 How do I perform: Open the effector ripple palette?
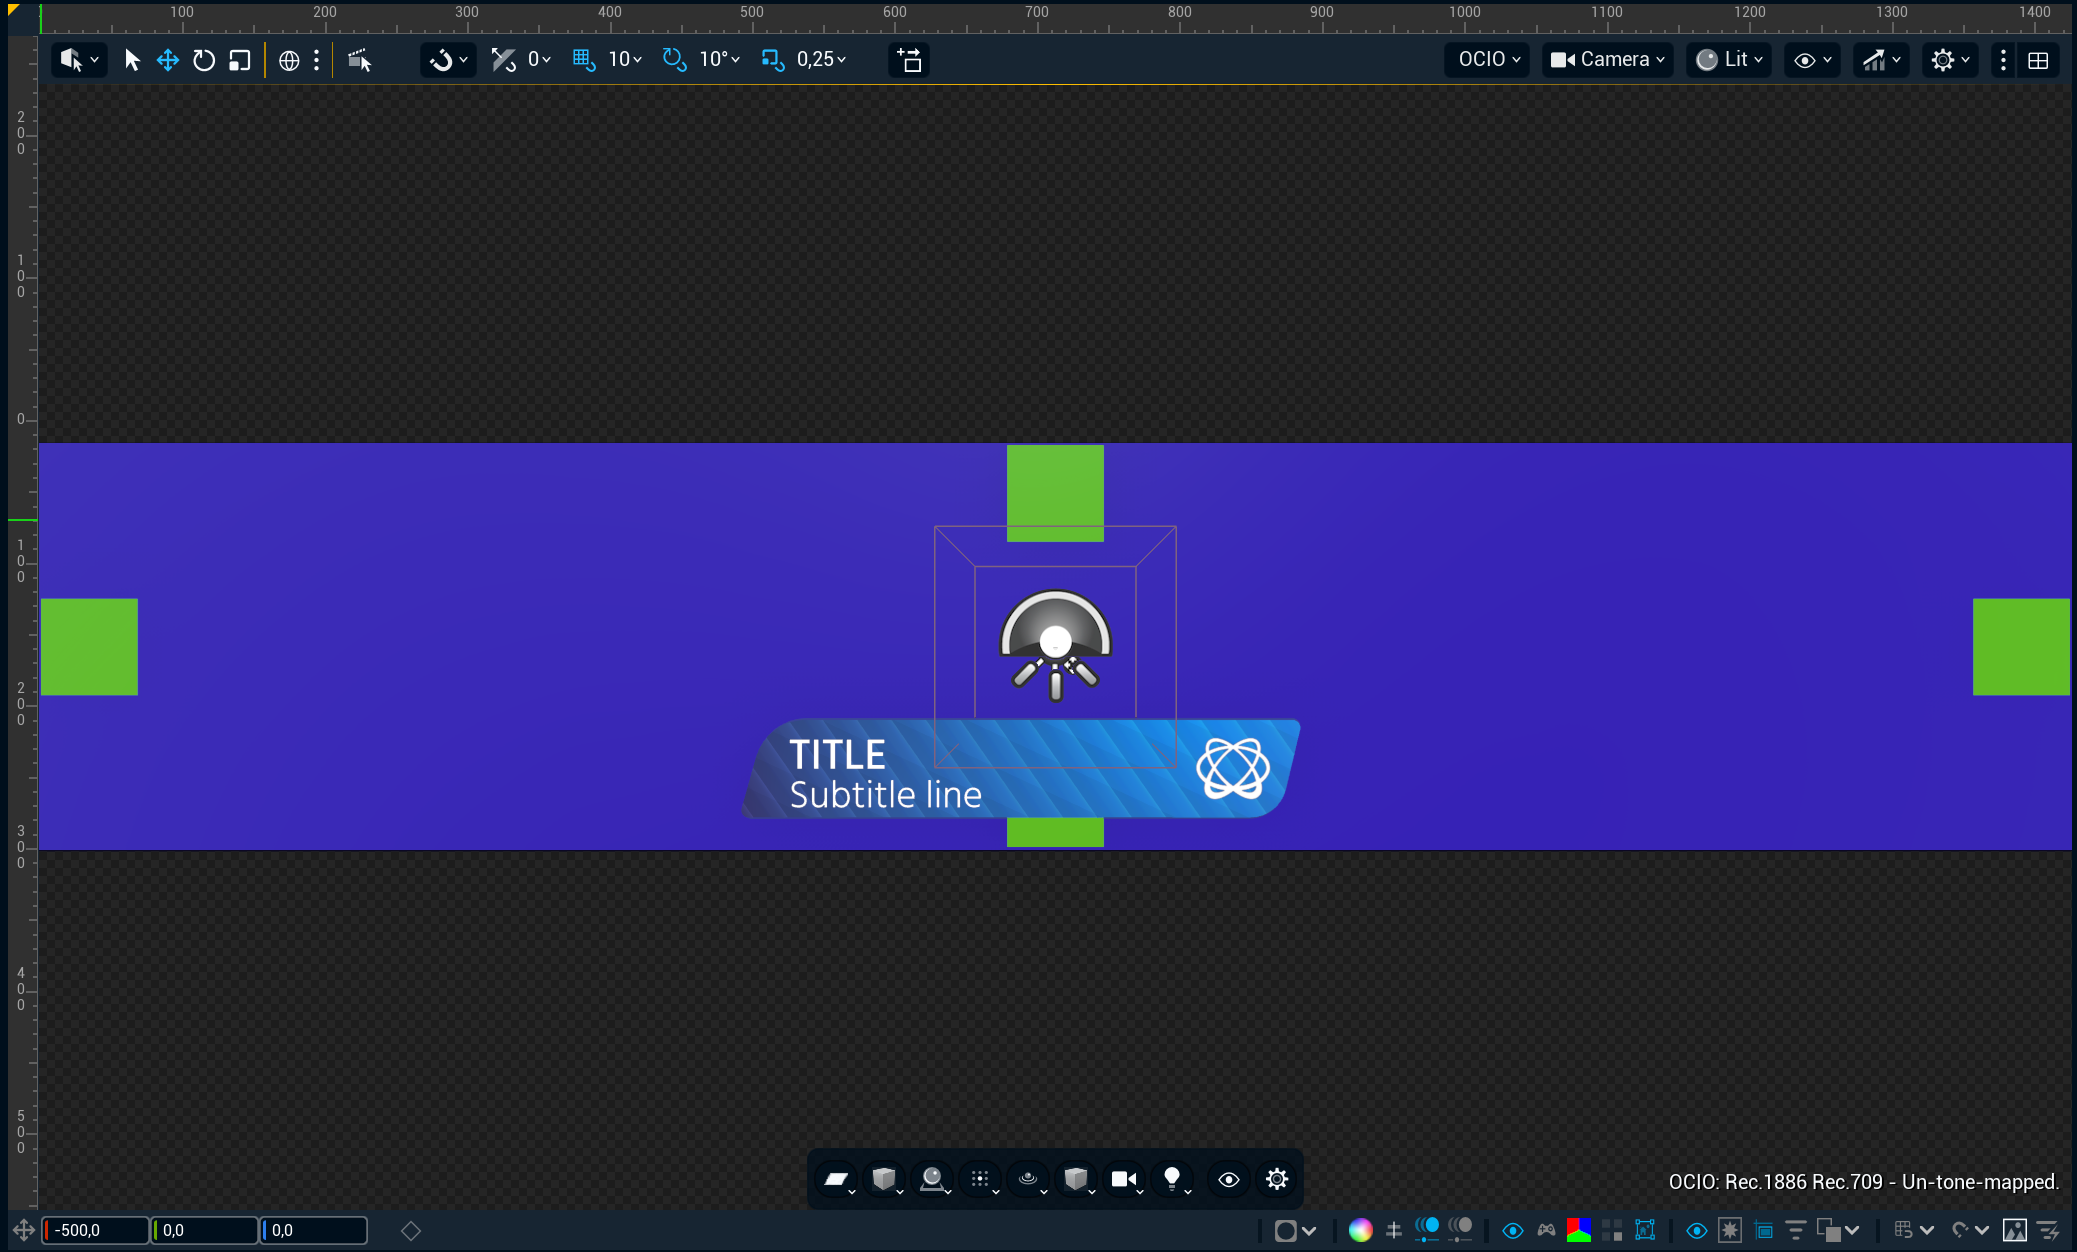point(1029,1180)
